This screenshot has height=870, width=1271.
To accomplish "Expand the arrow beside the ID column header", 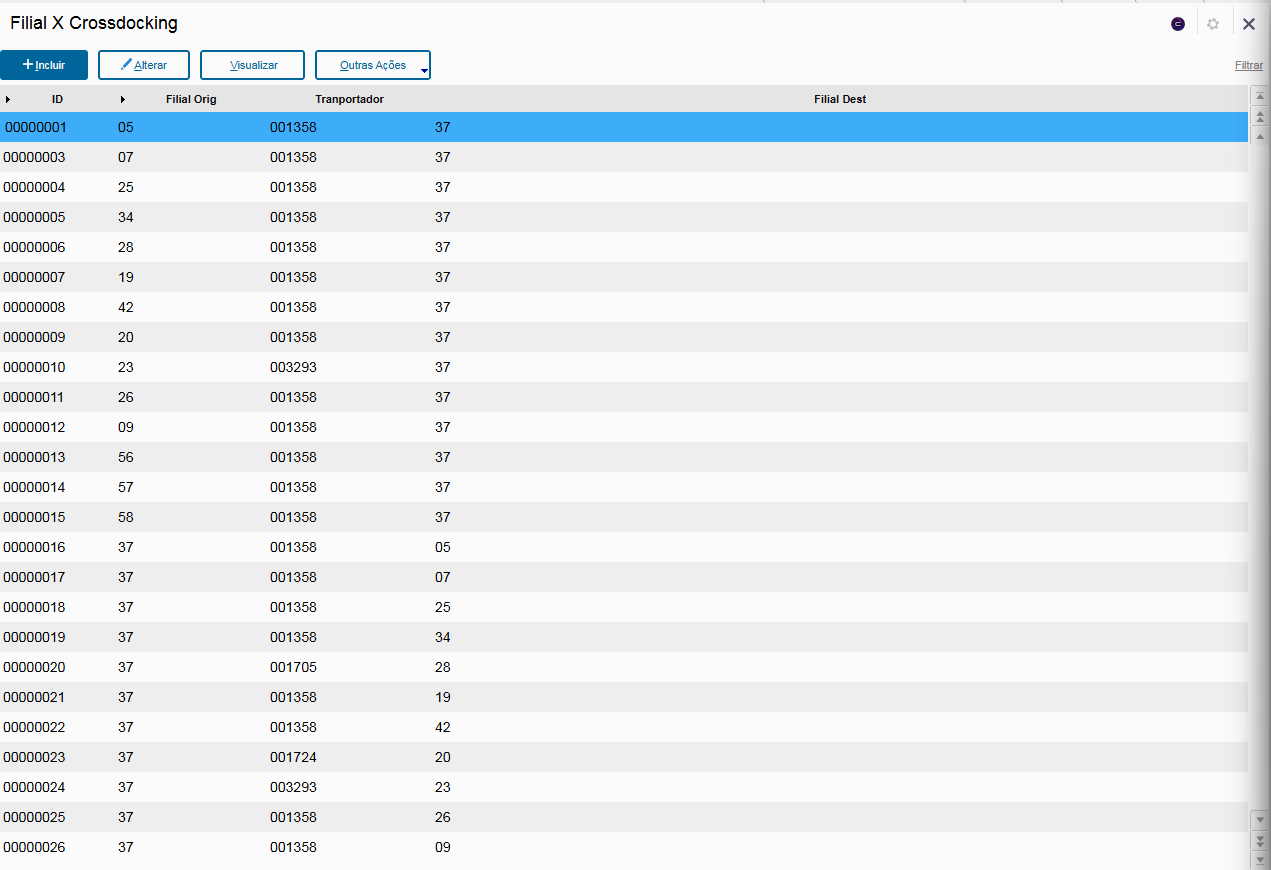I will [8, 99].
